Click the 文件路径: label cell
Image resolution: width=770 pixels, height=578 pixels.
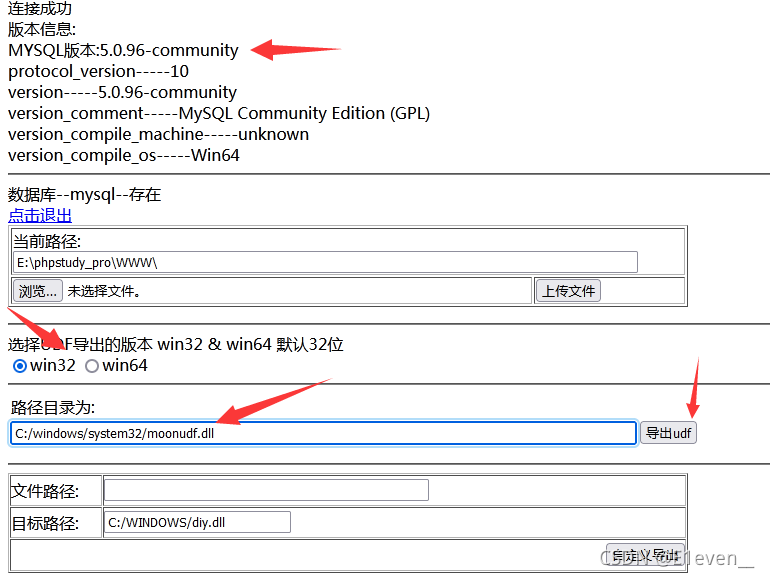coord(55,491)
